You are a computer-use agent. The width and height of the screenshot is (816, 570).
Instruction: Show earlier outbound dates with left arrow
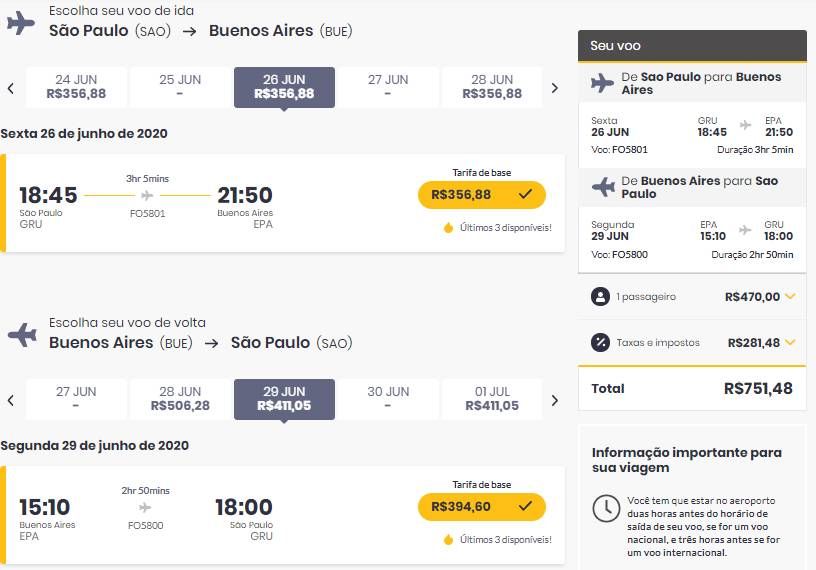[11, 88]
